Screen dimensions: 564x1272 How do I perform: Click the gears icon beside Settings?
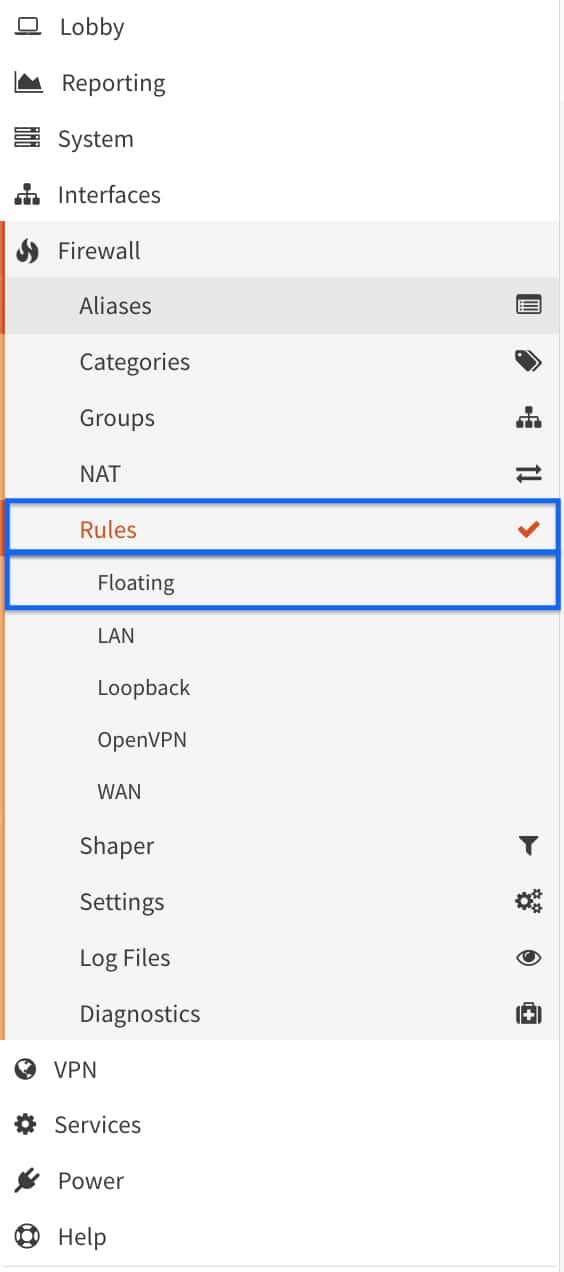point(528,902)
